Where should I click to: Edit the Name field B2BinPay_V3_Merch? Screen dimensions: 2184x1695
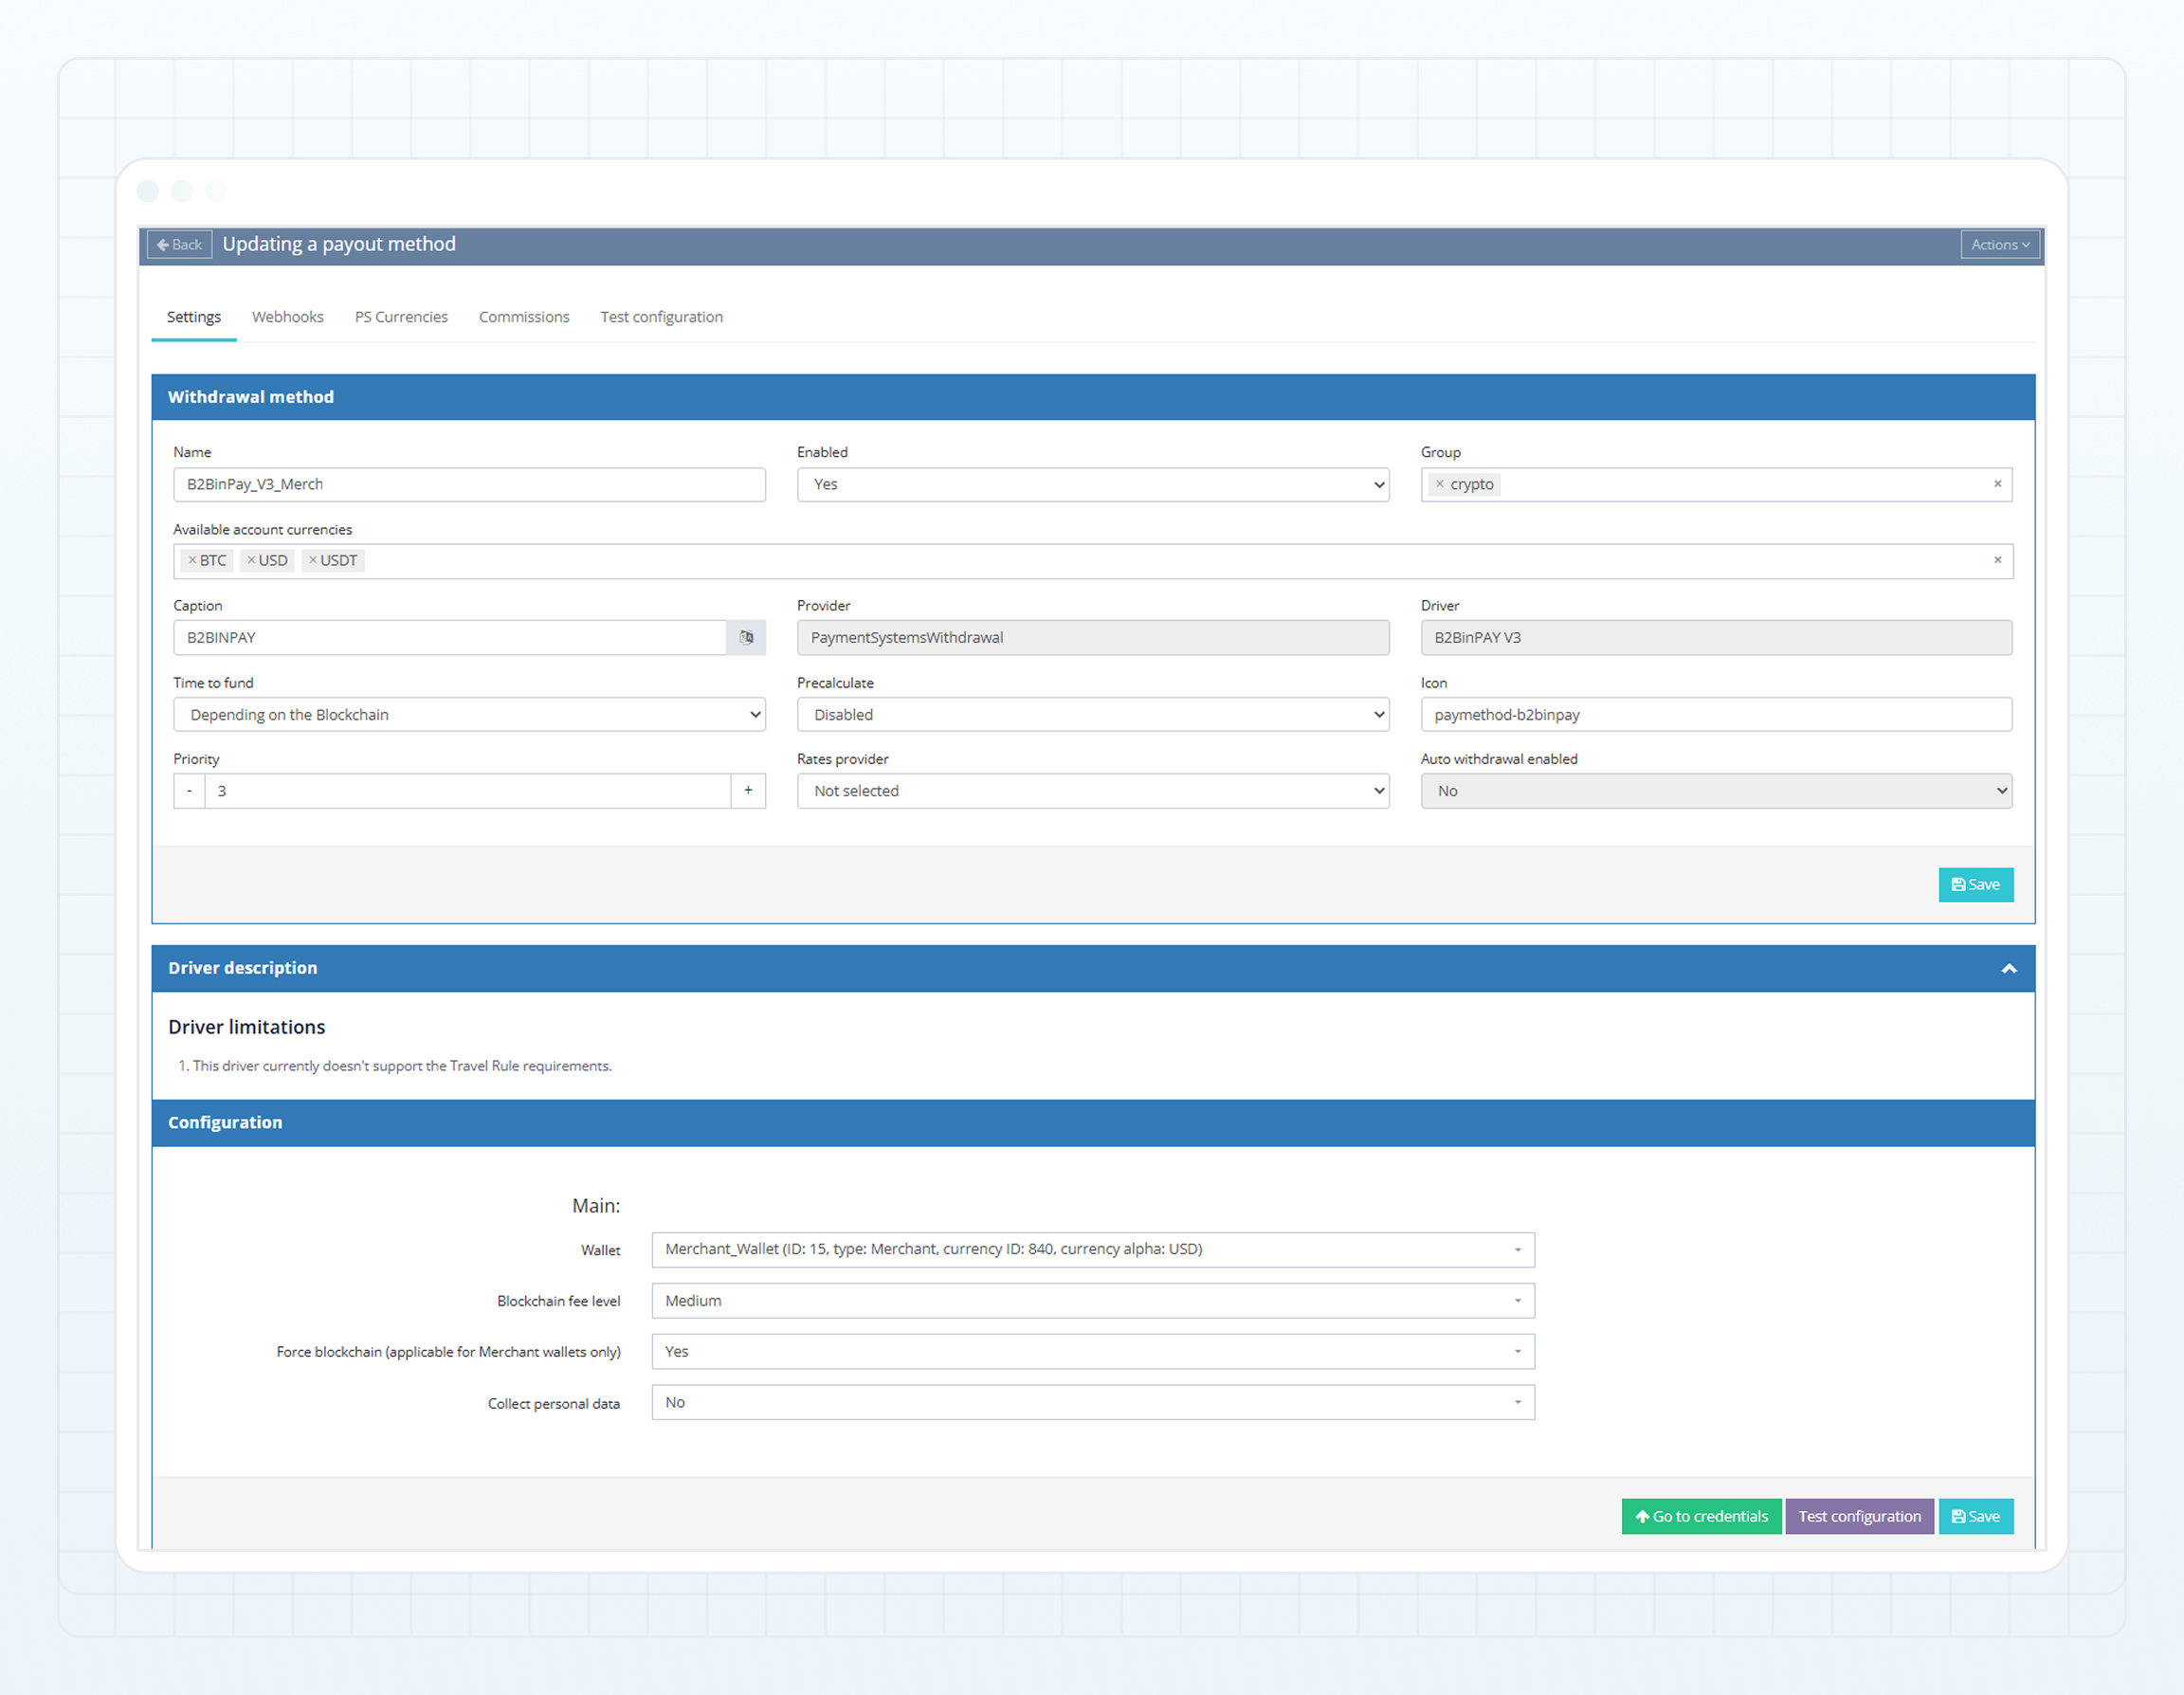tap(469, 485)
